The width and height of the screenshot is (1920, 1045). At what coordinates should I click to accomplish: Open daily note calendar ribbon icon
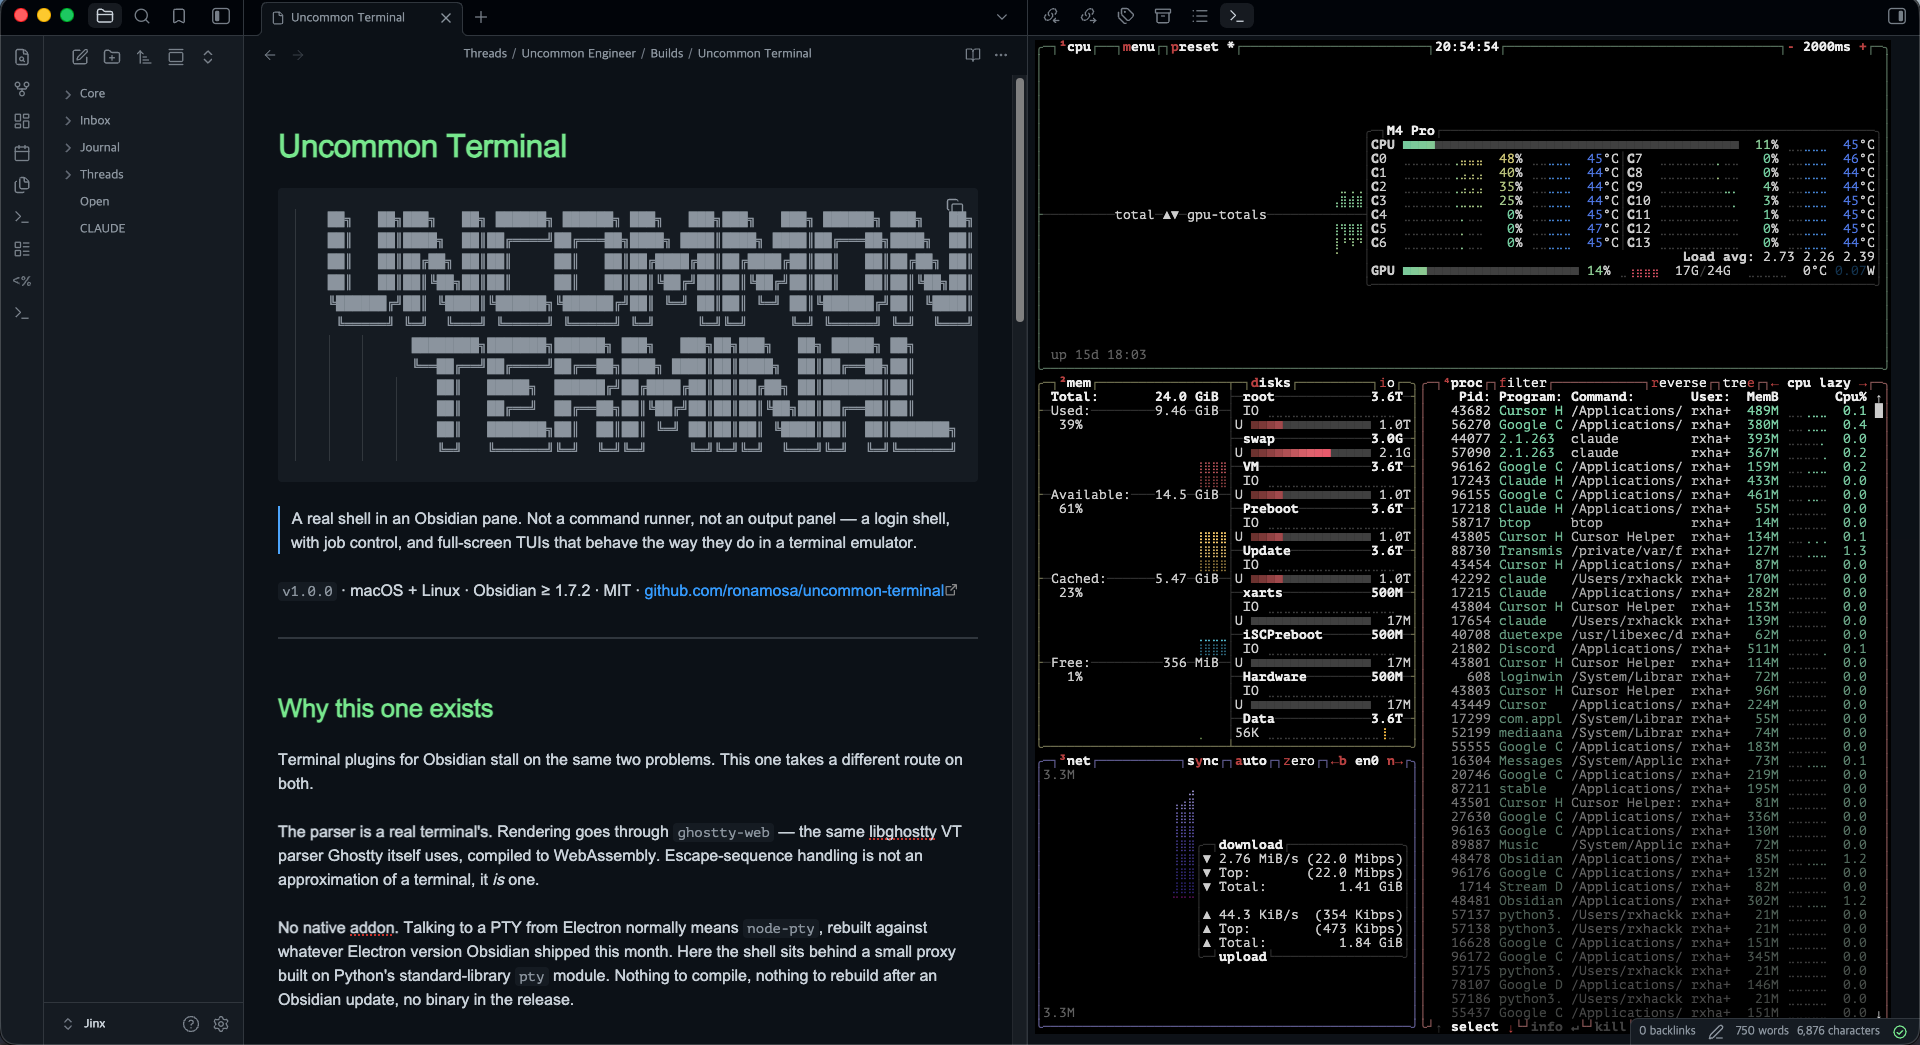[22, 153]
